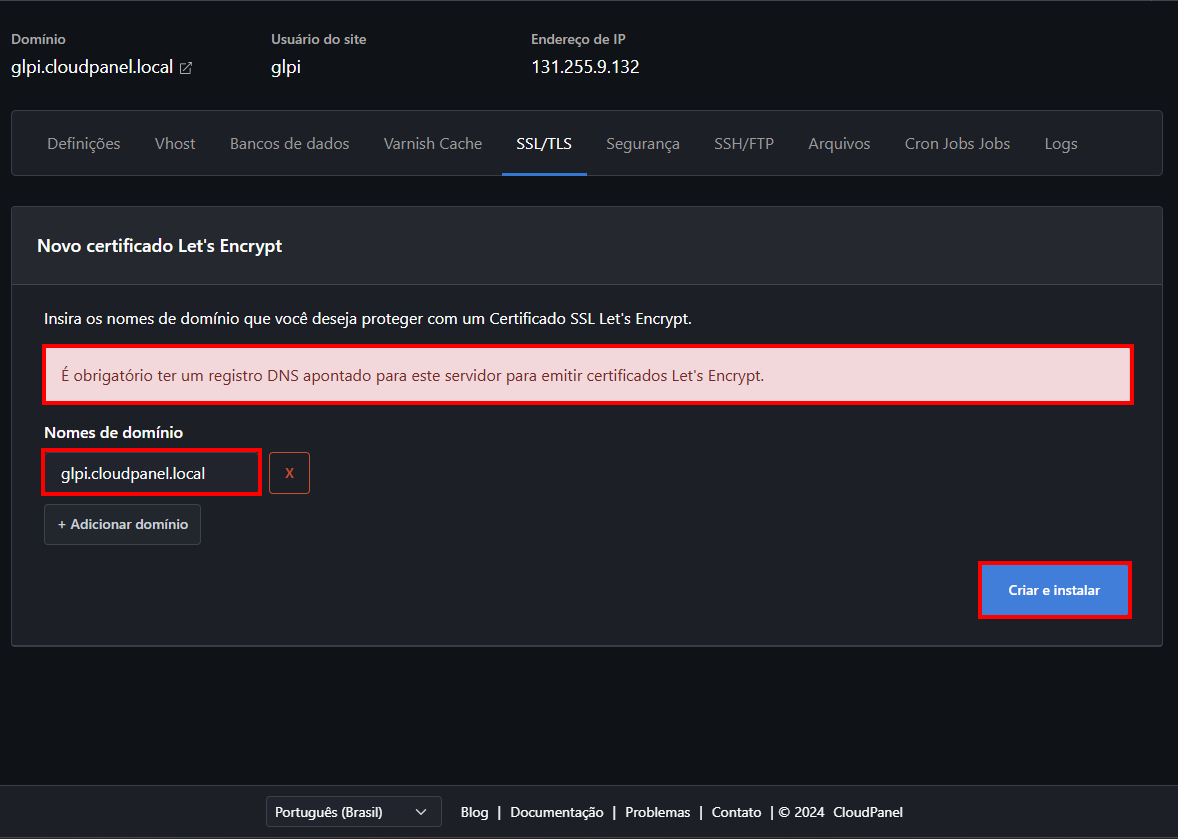Open the Arquivos tab

[839, 144]
